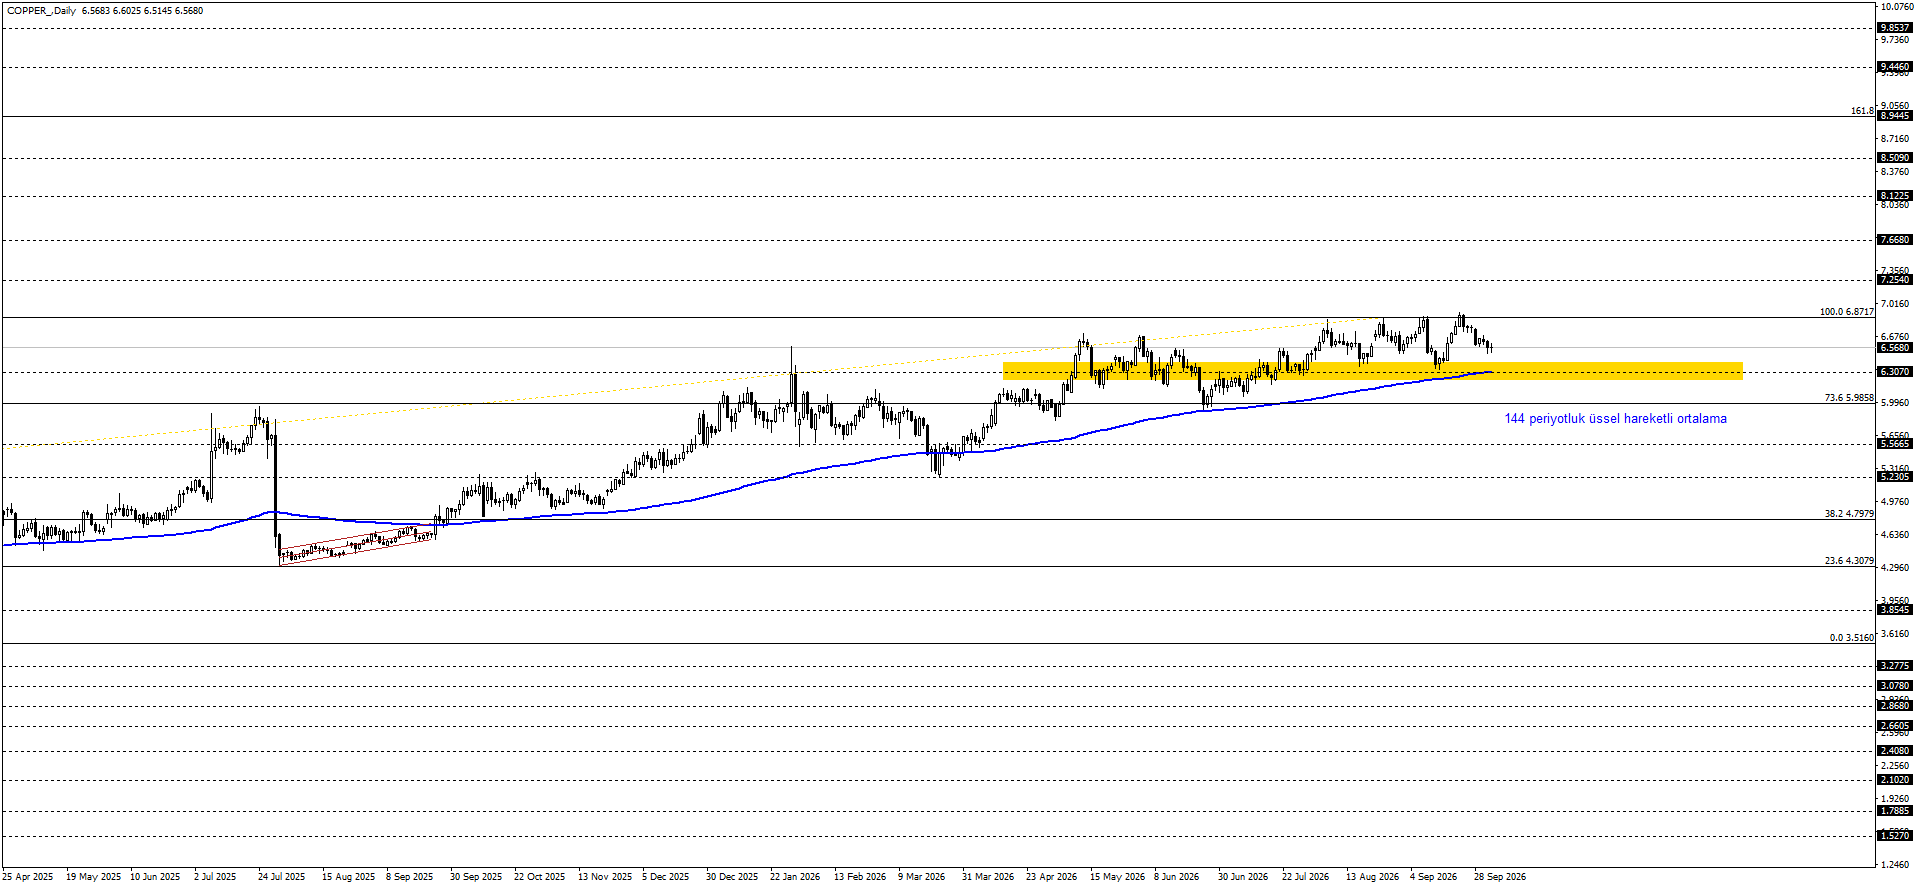Select the '144 periyotluk üssel hareketli ortalama' annotation
The width and height of the screenshot is (1916, 888).
pos(1615,419)
